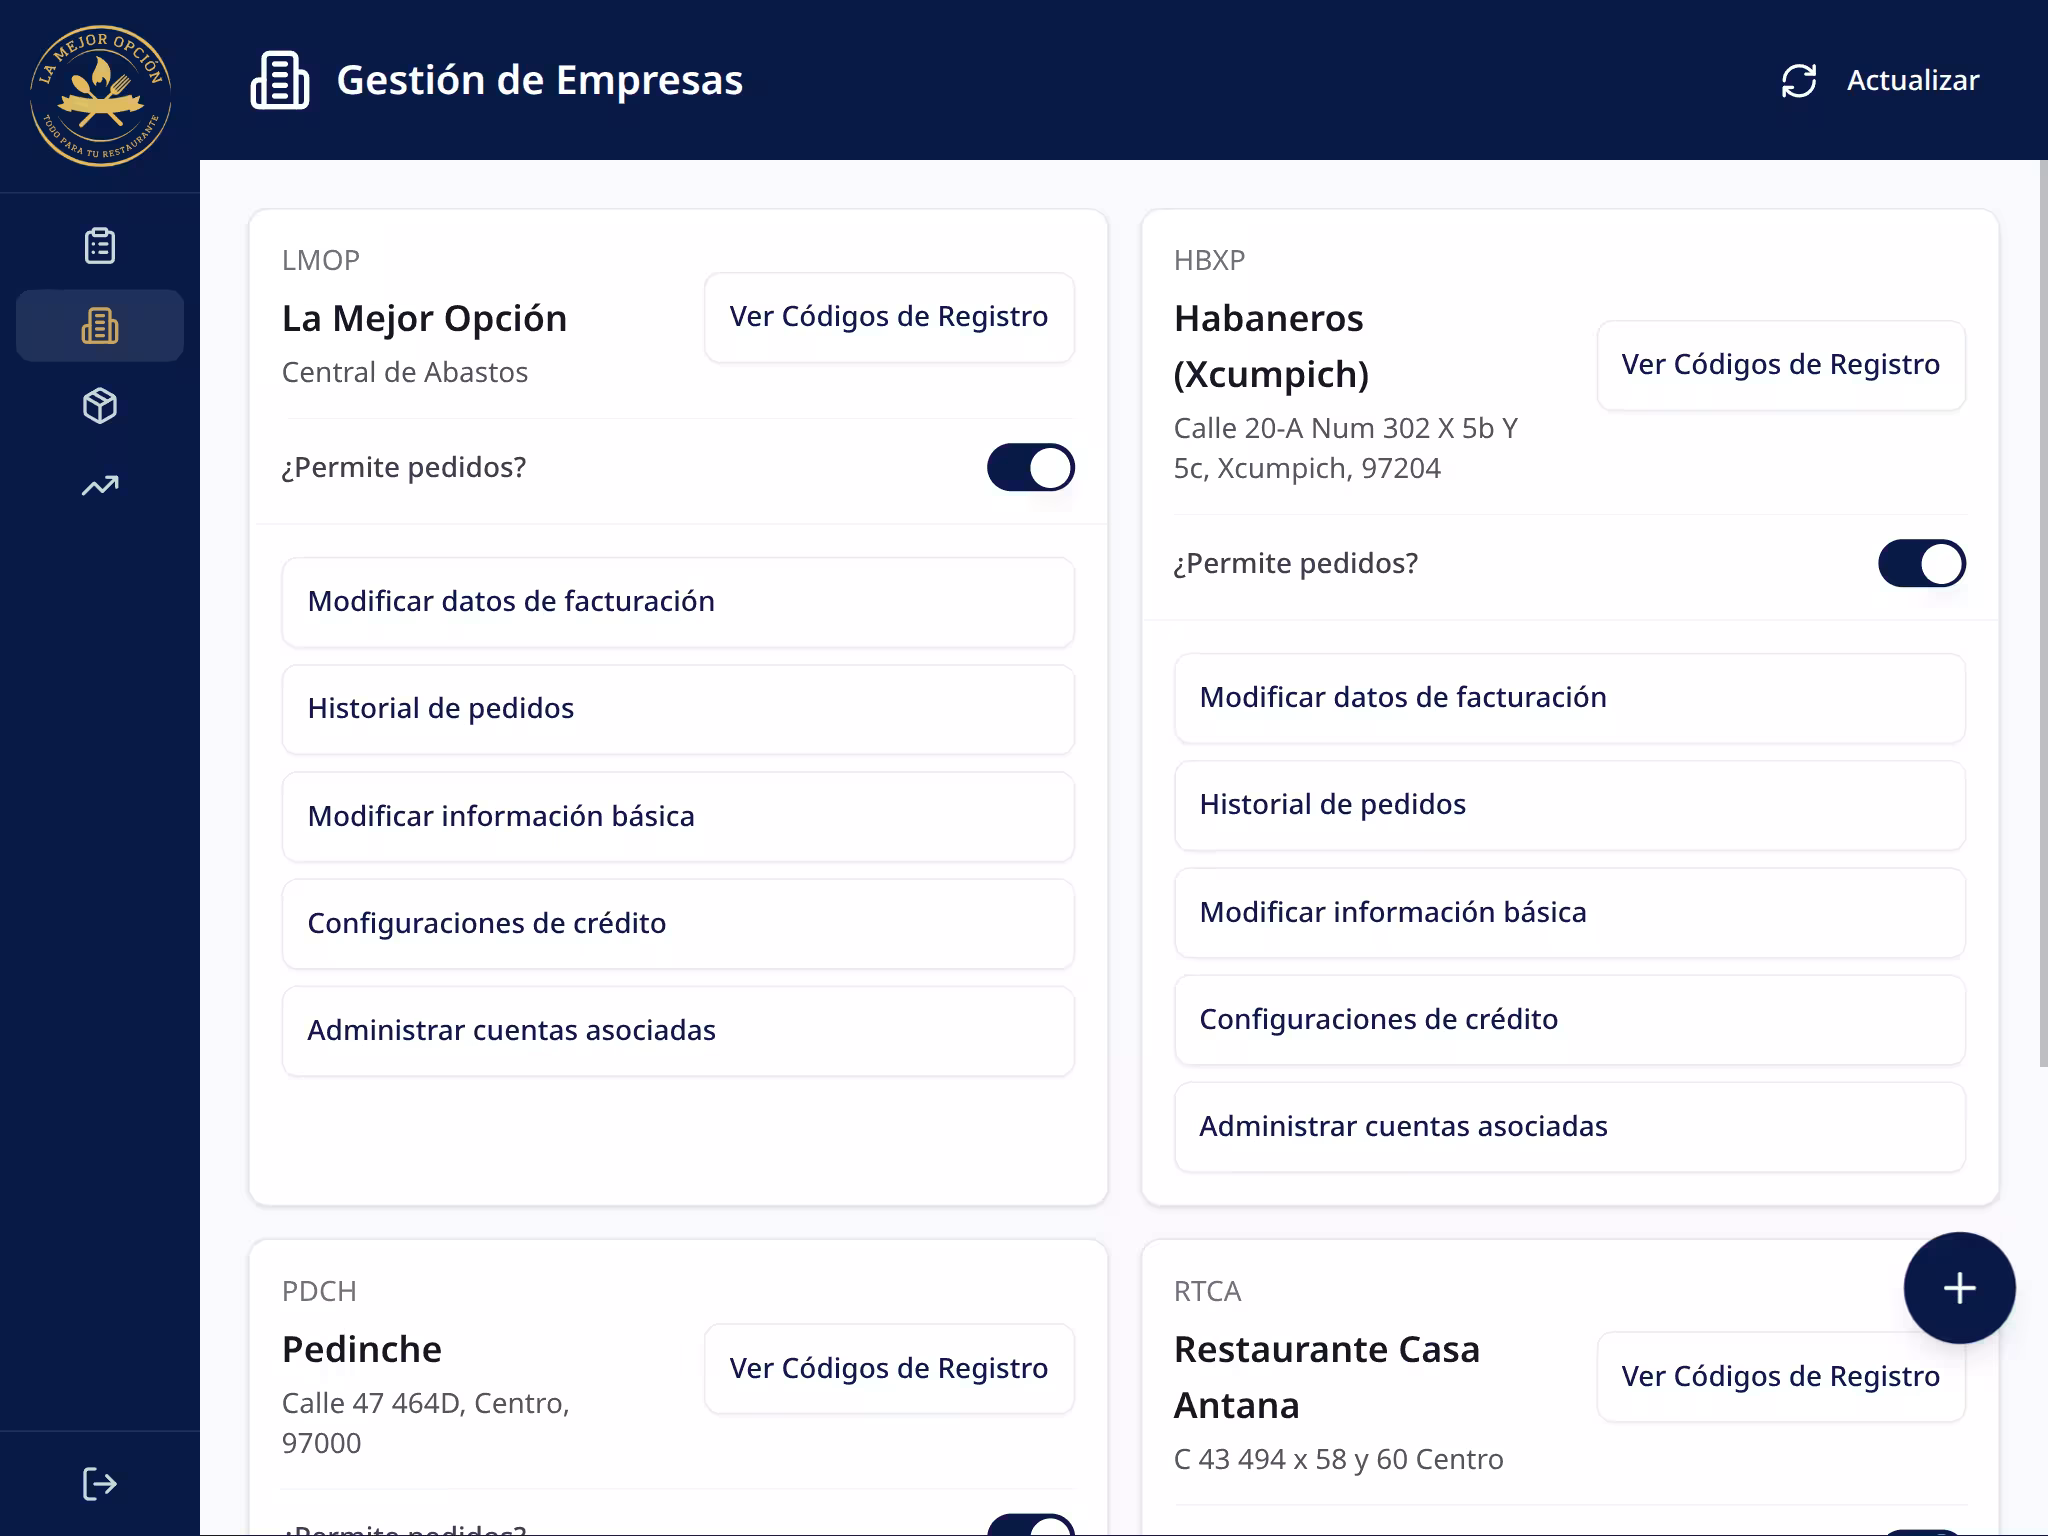Click the logout icon at sidebar bottom
This screenshot has height=1536, width=2048.
pyautogui.click(x=97, y=1483)
